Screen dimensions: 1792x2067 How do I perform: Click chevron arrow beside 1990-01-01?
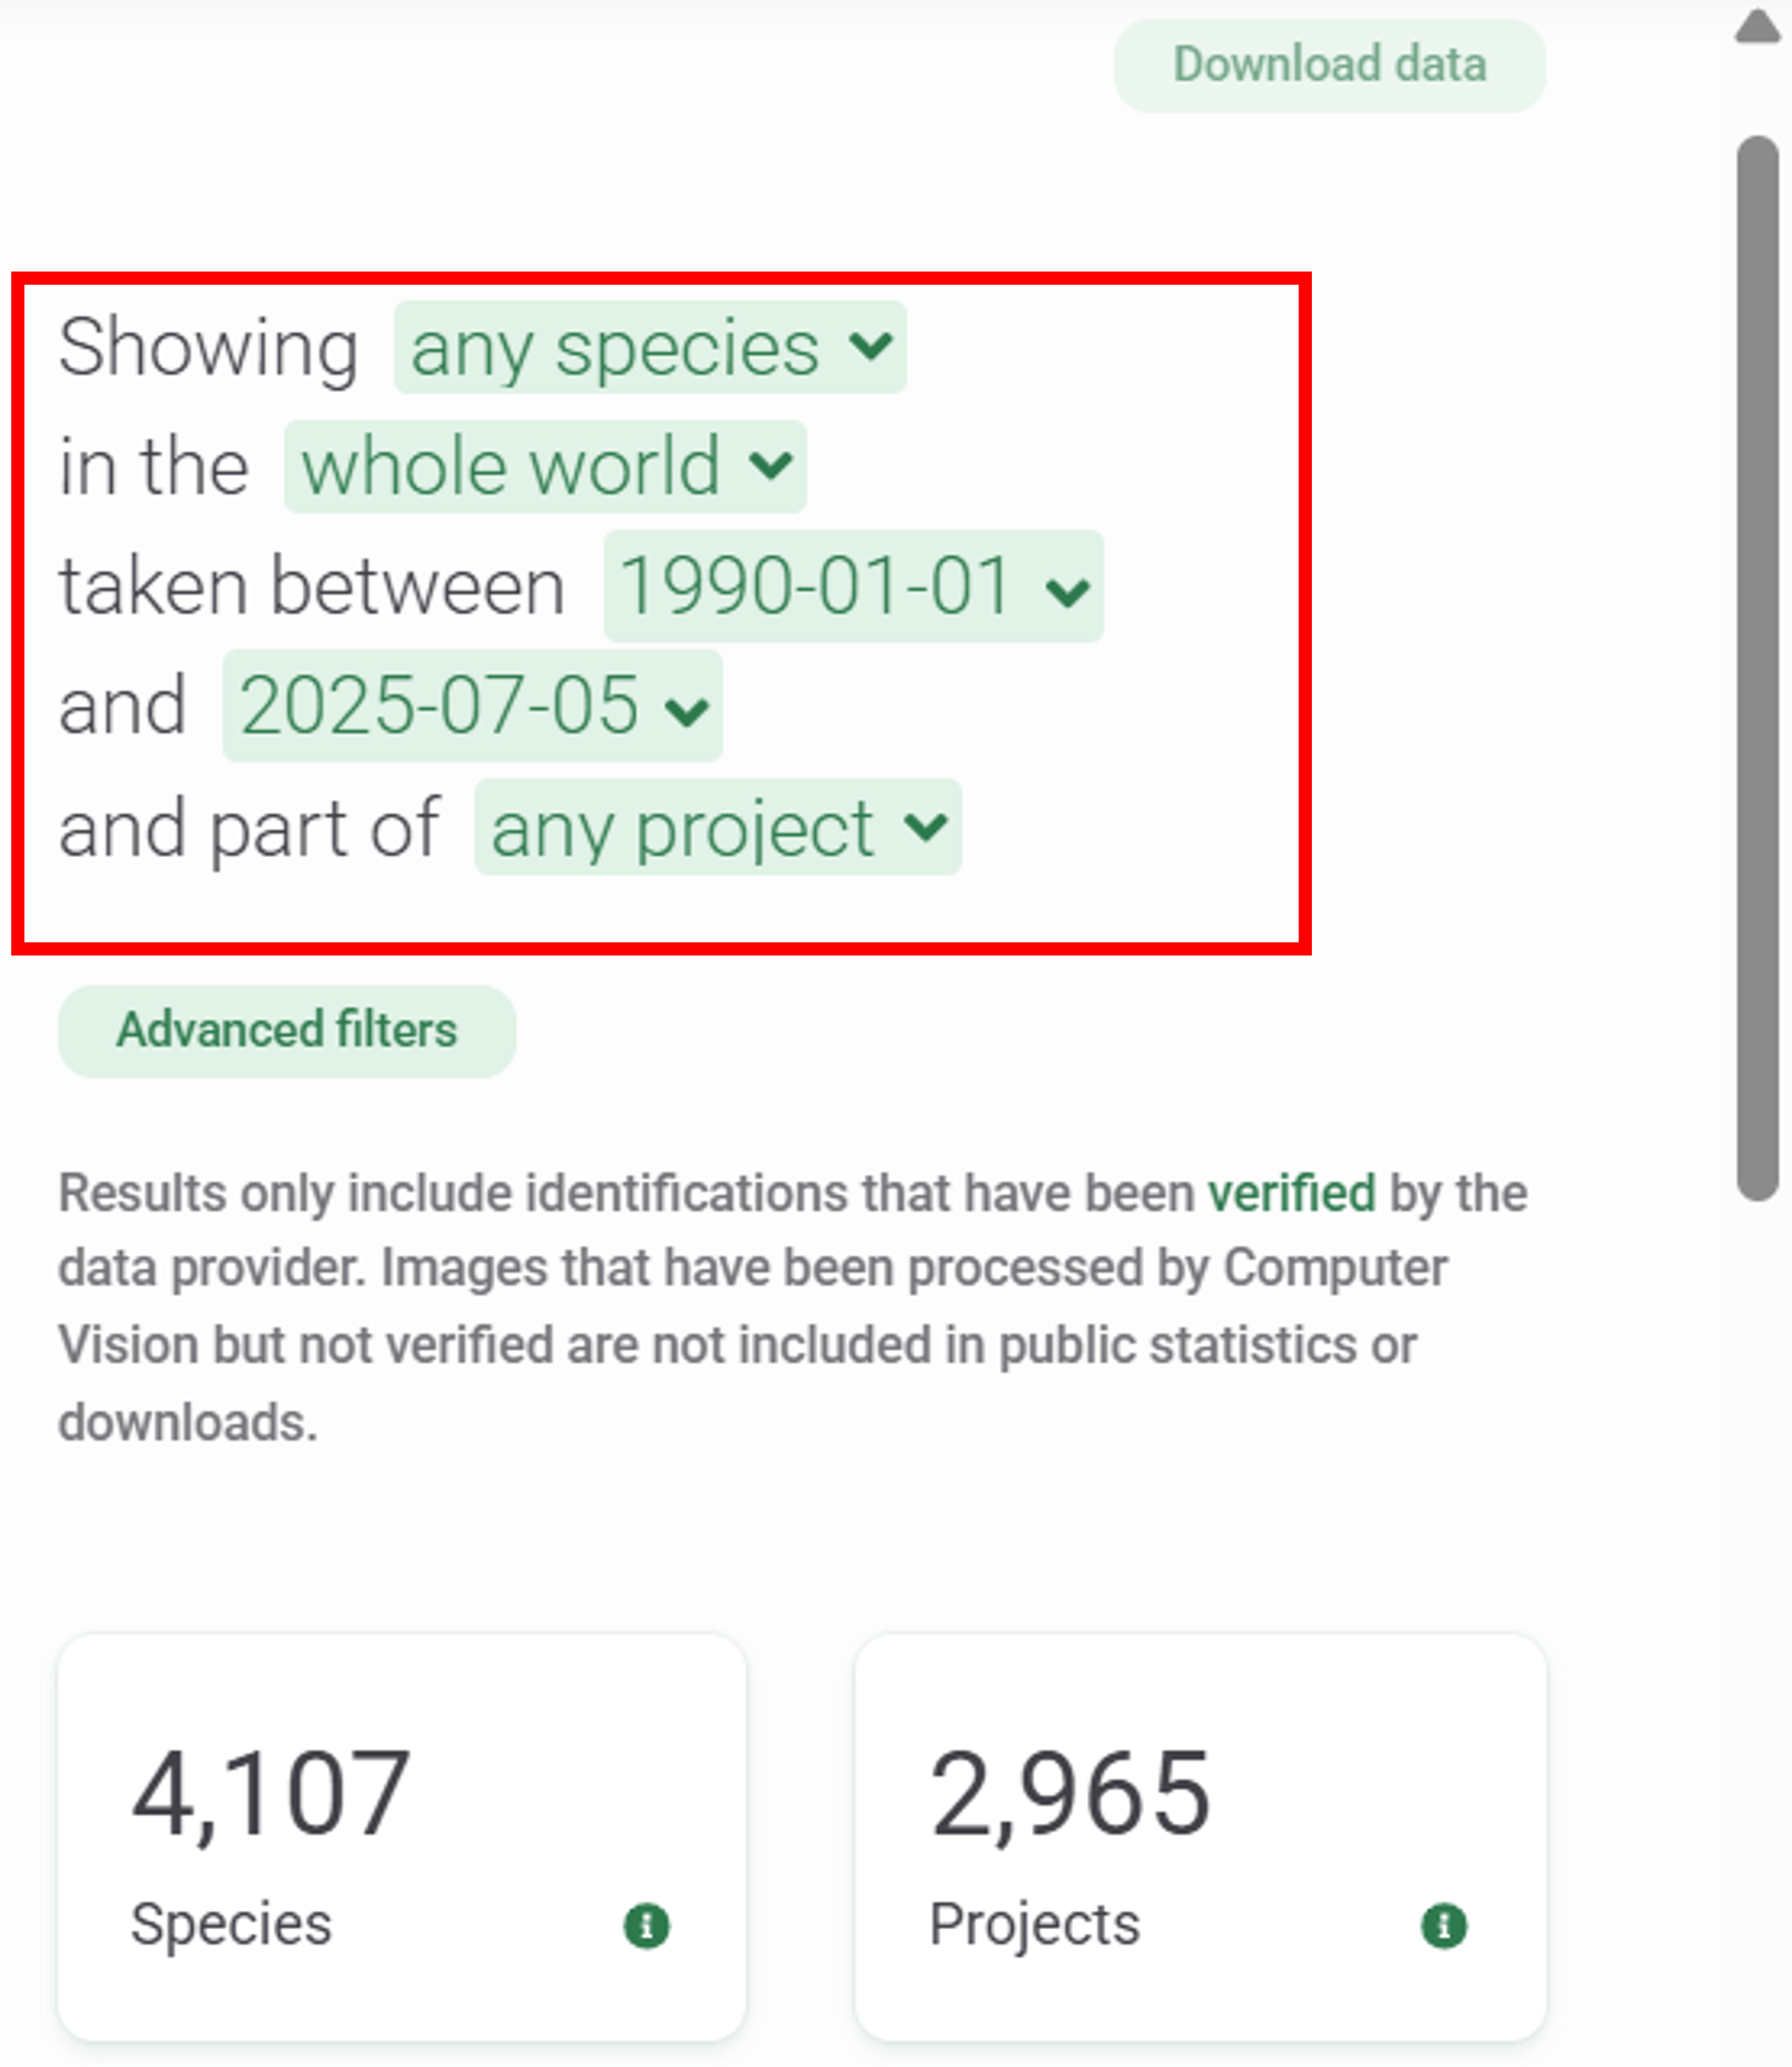1067,590
